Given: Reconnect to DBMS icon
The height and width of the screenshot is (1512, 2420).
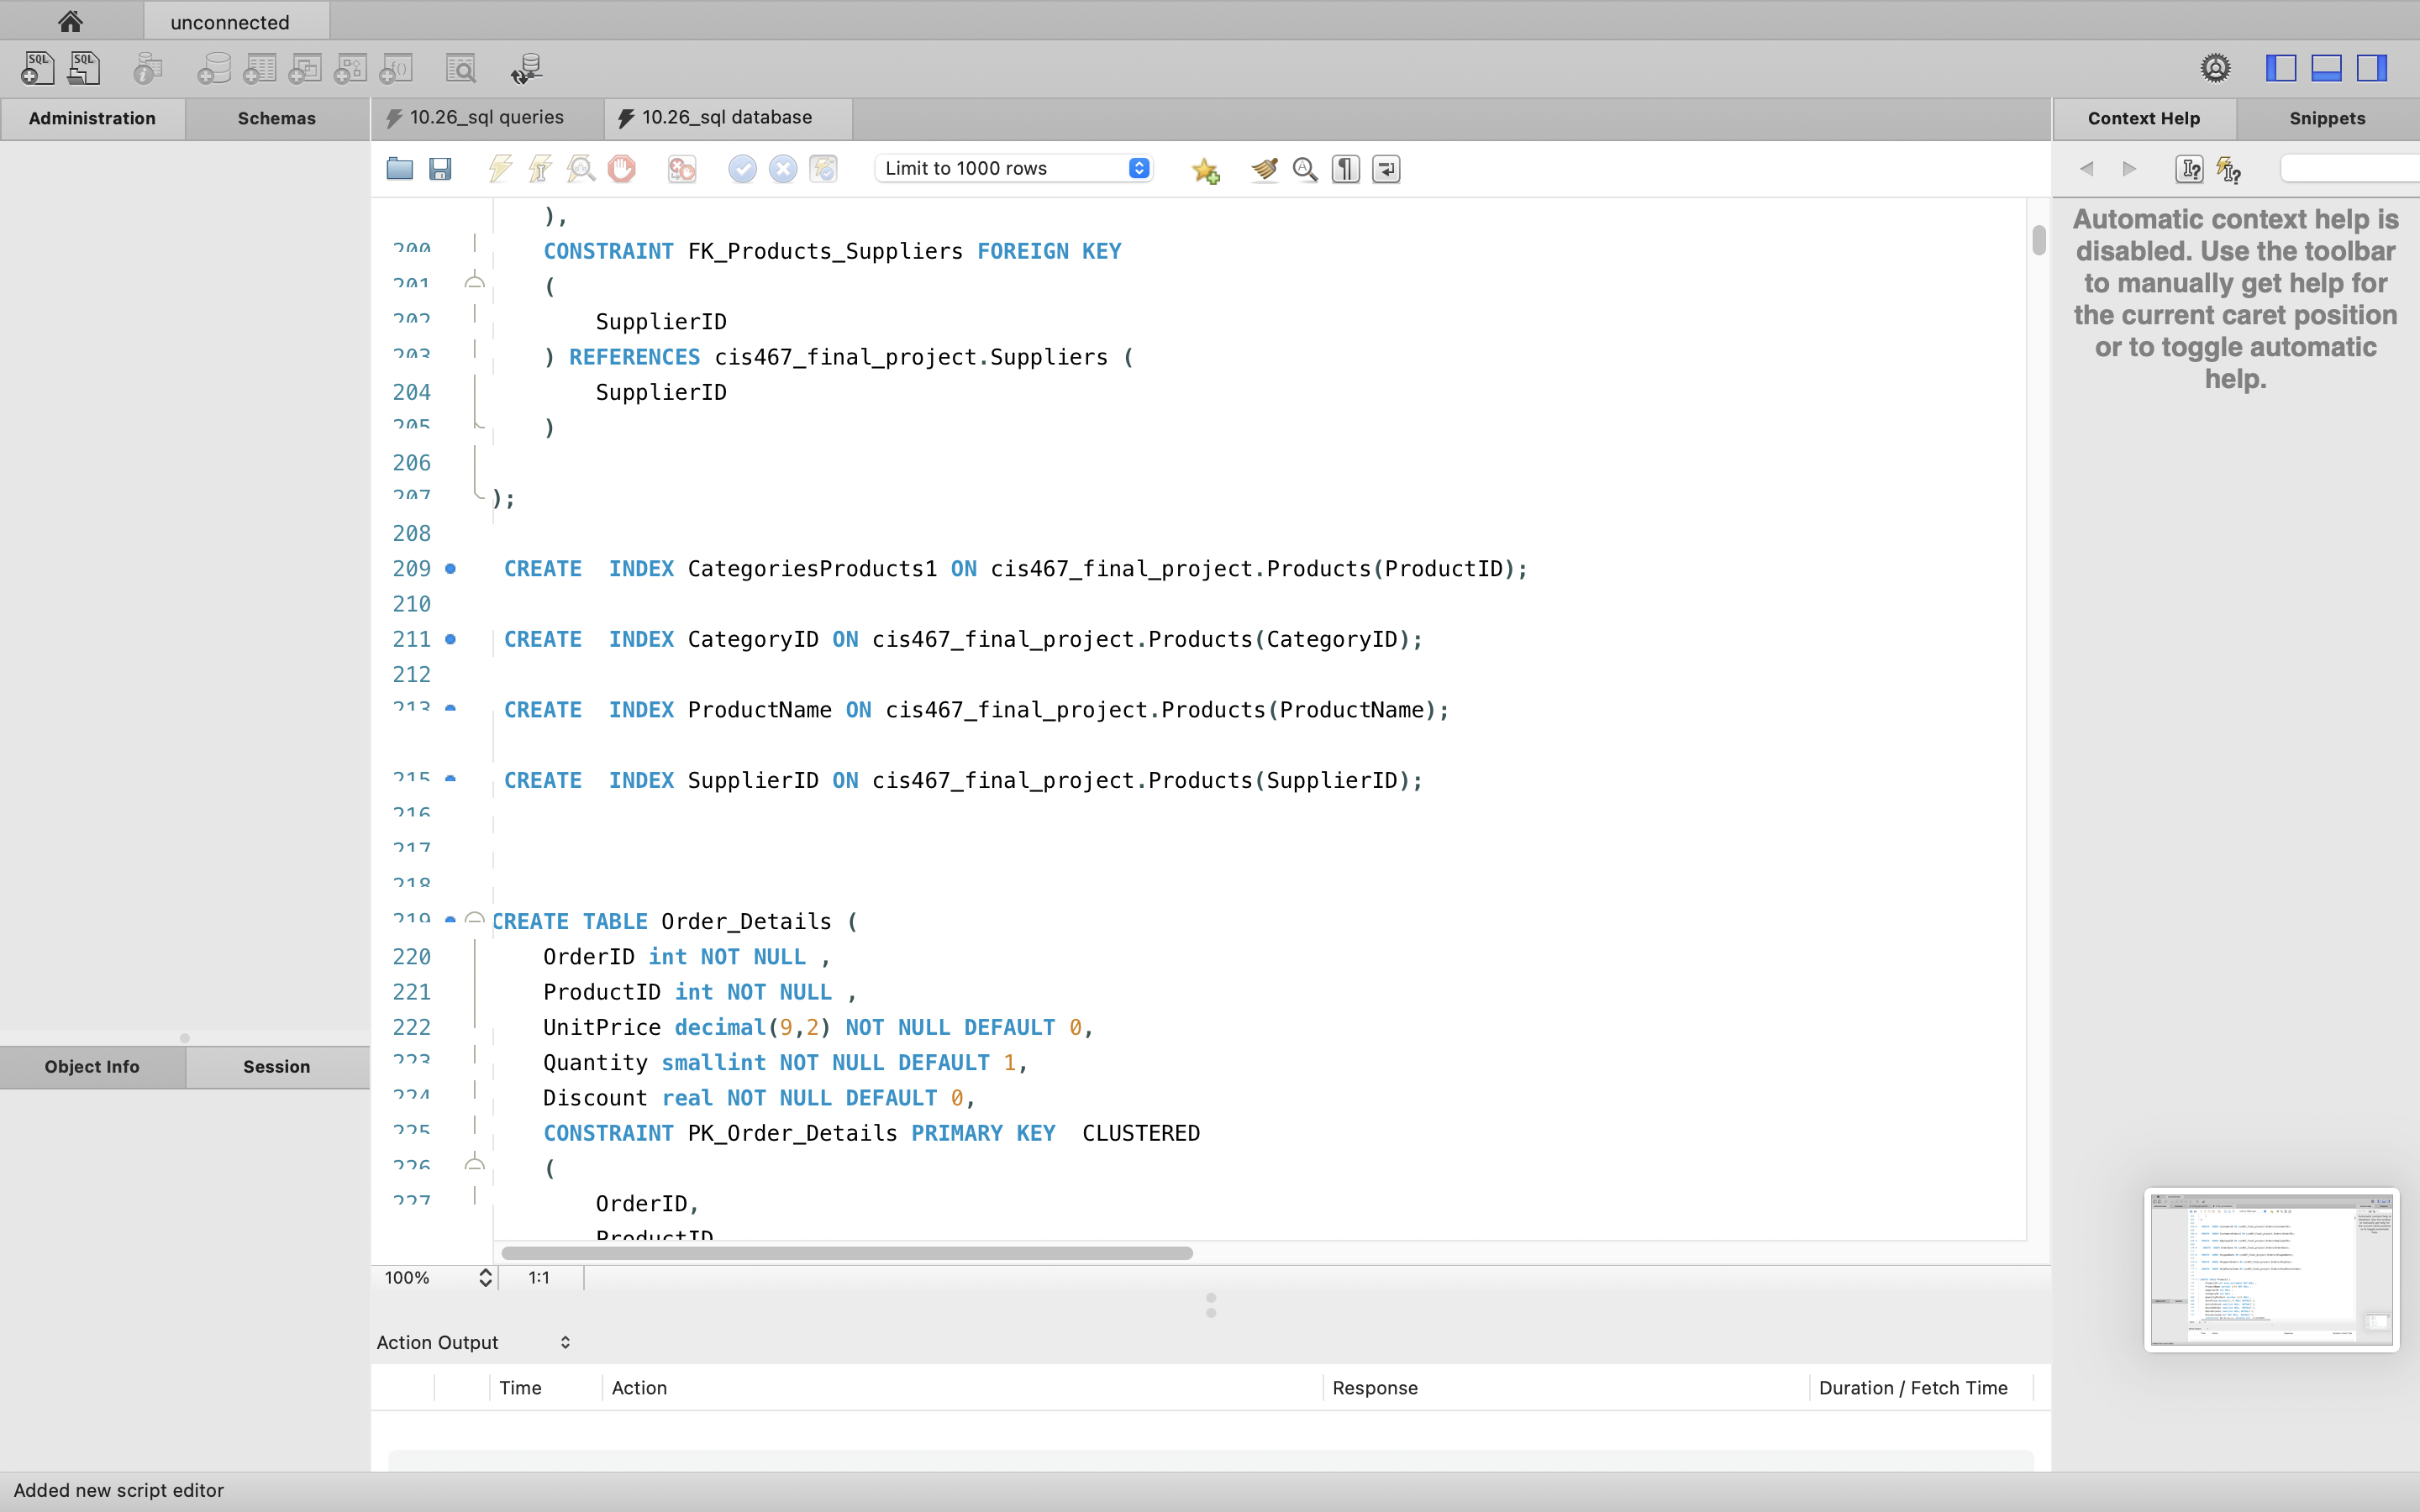Looking at the screenshot, I should pyautogui.click(x=526, y=68).
